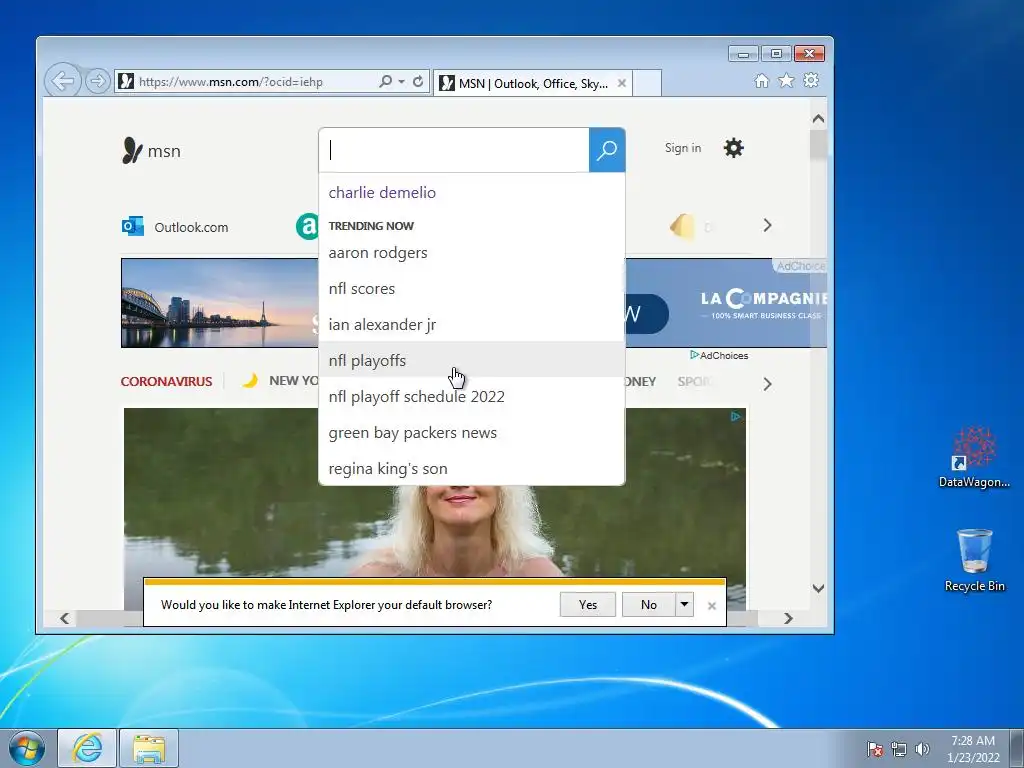Click the blue MSN search button
The height and width of the screenshot is (768, 1024).
(607, 150)
